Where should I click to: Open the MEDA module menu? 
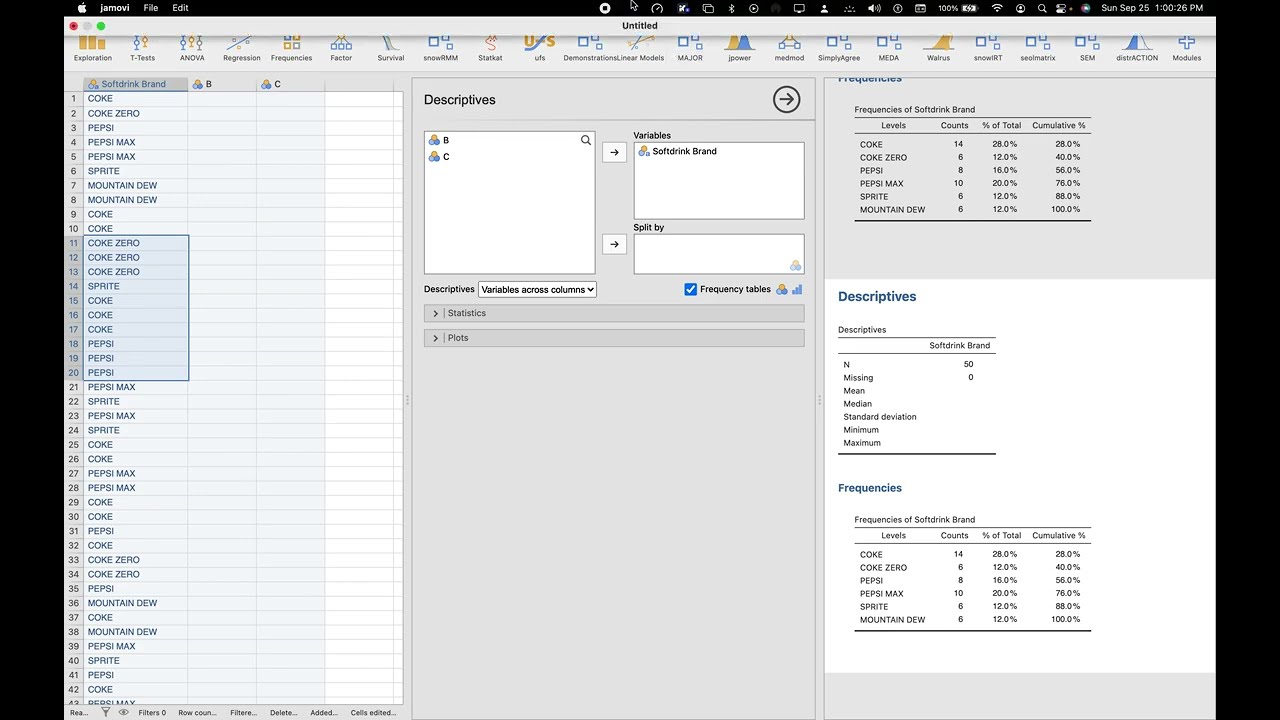pyautogui.click(x=888, y=49)
